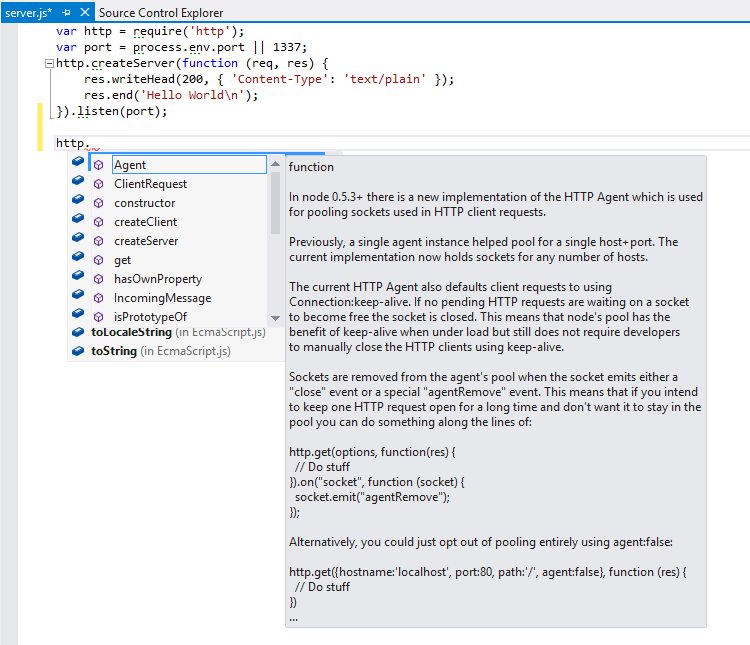750x645 pixels.
Task: Pick hasOwnProperty from the suggestions
Action: (157, 279)
